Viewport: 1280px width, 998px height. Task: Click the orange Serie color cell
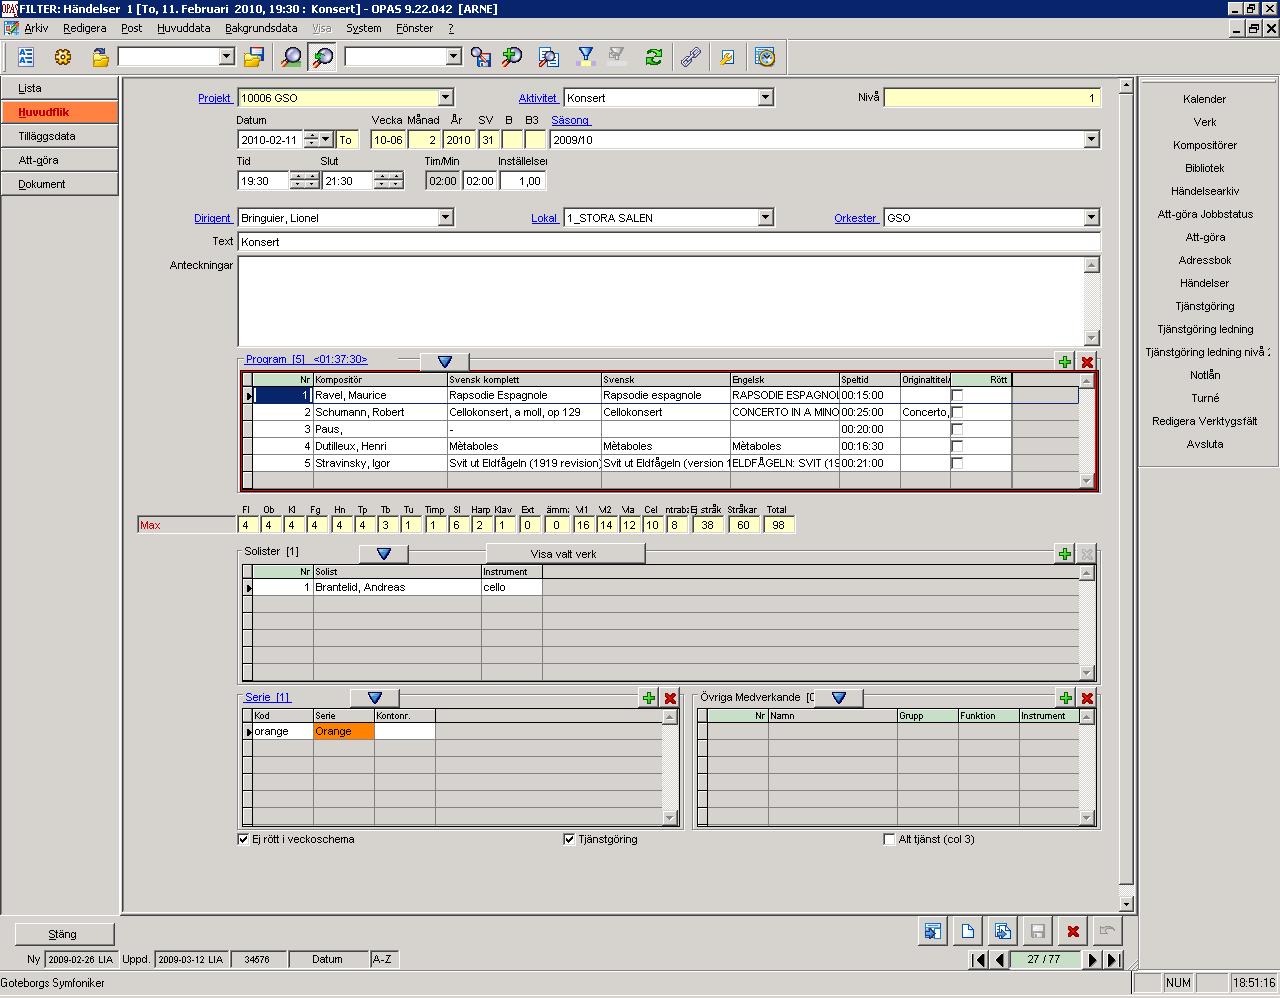point(344,732)
